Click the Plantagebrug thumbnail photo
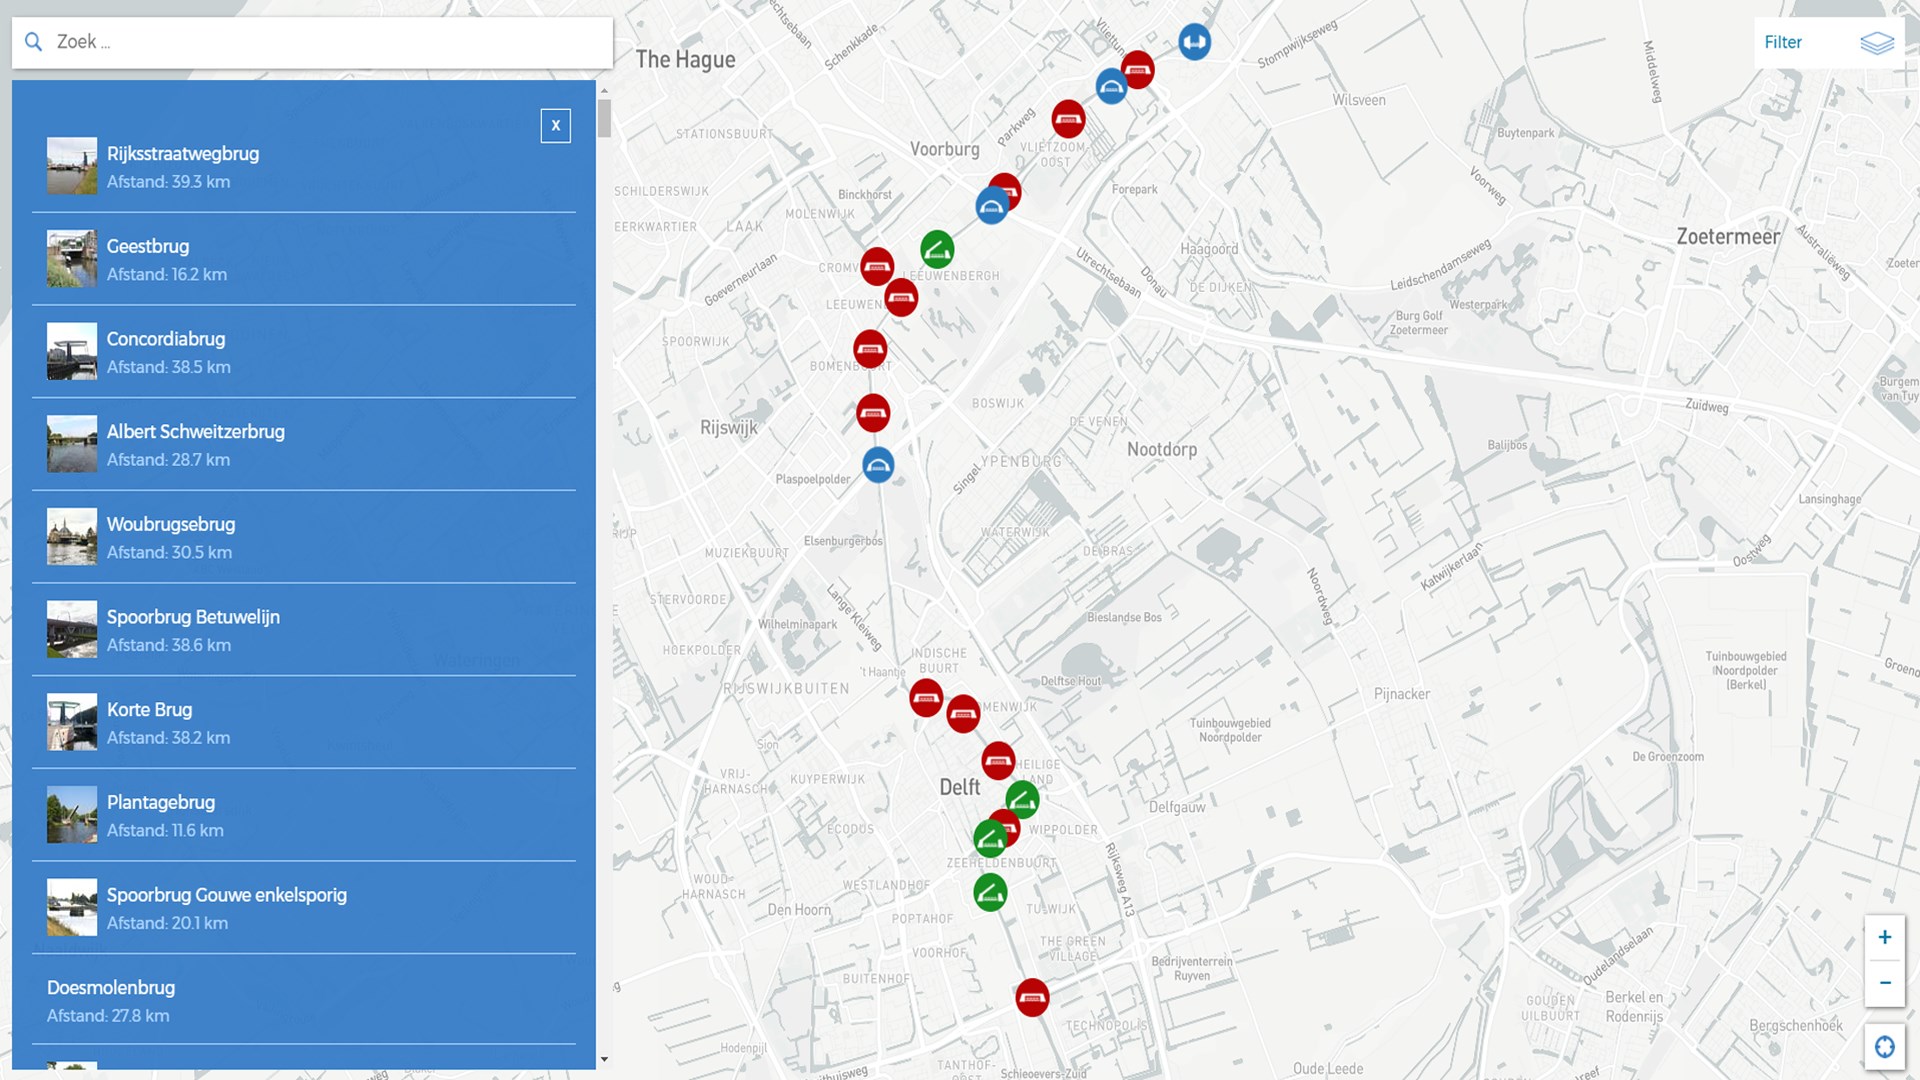This screenshot has width=1920, height=1080. click(x=72, y=814)
